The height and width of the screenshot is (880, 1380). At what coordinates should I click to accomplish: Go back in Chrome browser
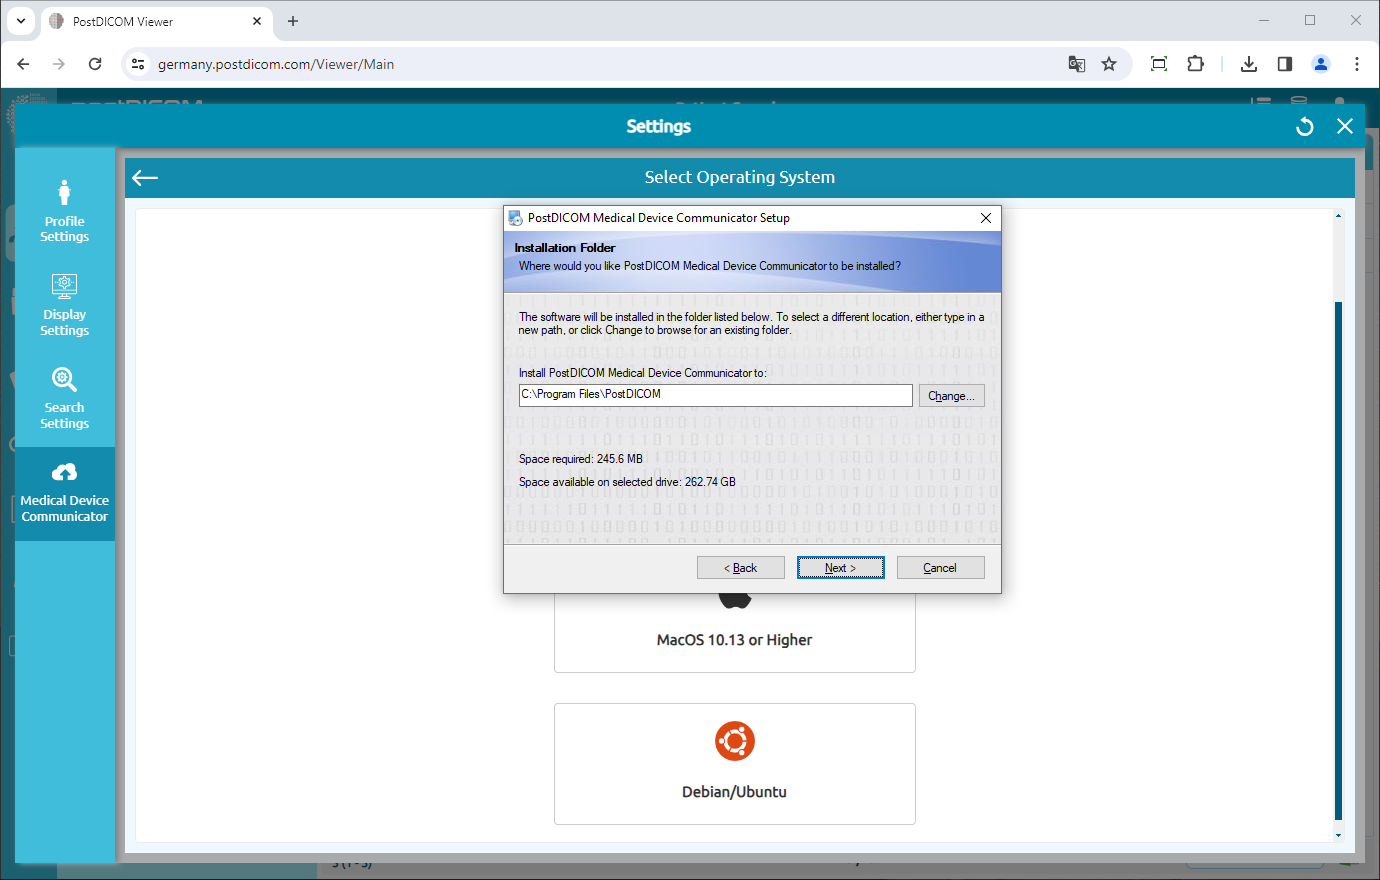23,64
